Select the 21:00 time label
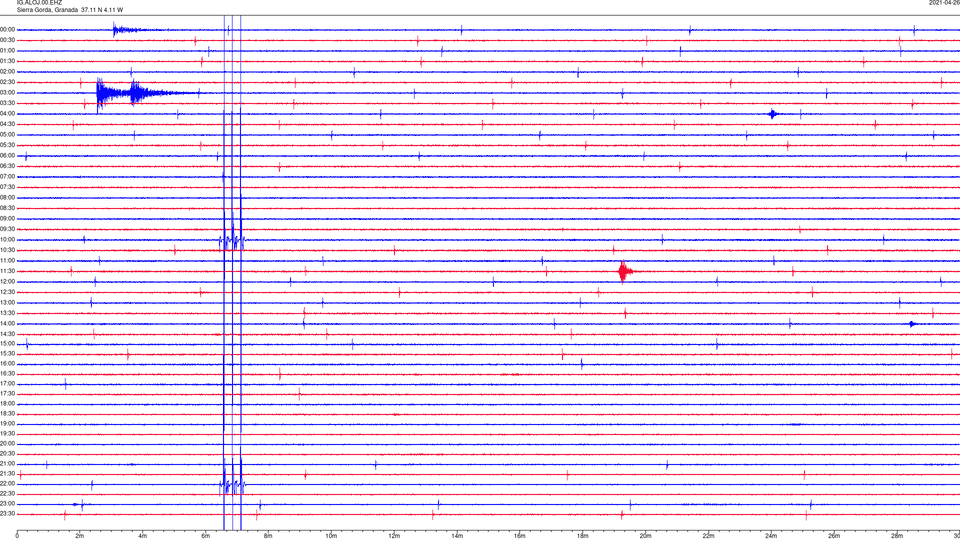Screen dimensions: 960x540 tap(8, 464)
